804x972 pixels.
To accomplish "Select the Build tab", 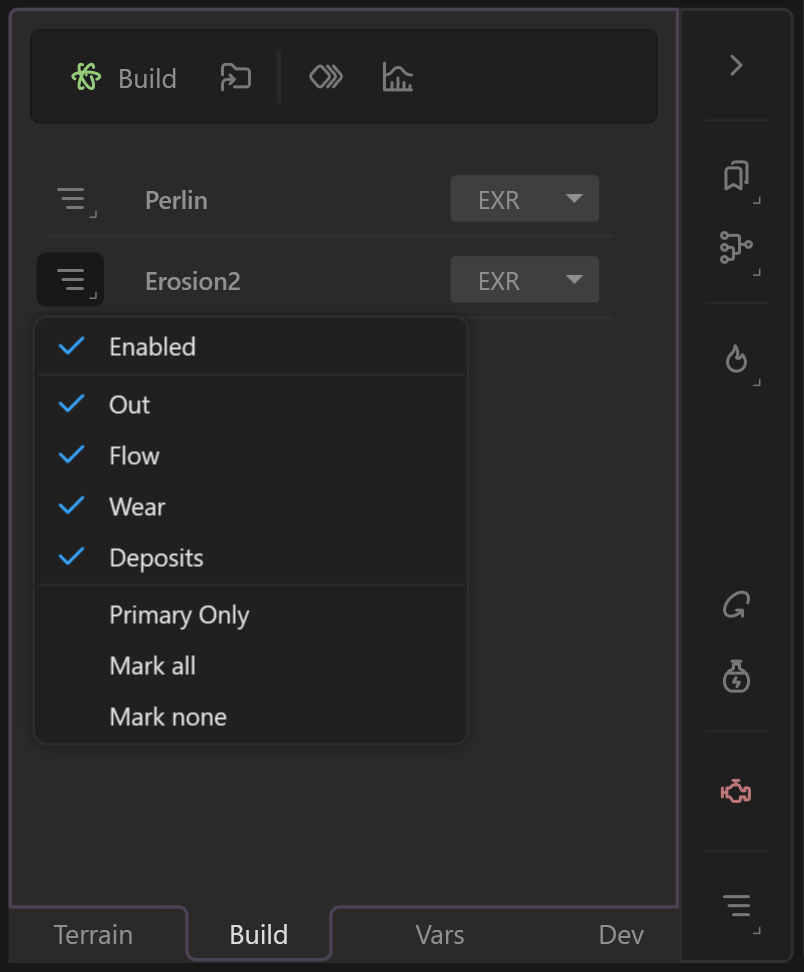I will (258, 935).
